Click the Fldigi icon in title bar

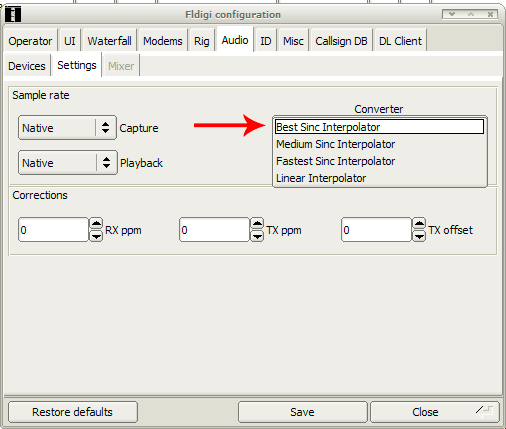(x=13, y=14)
